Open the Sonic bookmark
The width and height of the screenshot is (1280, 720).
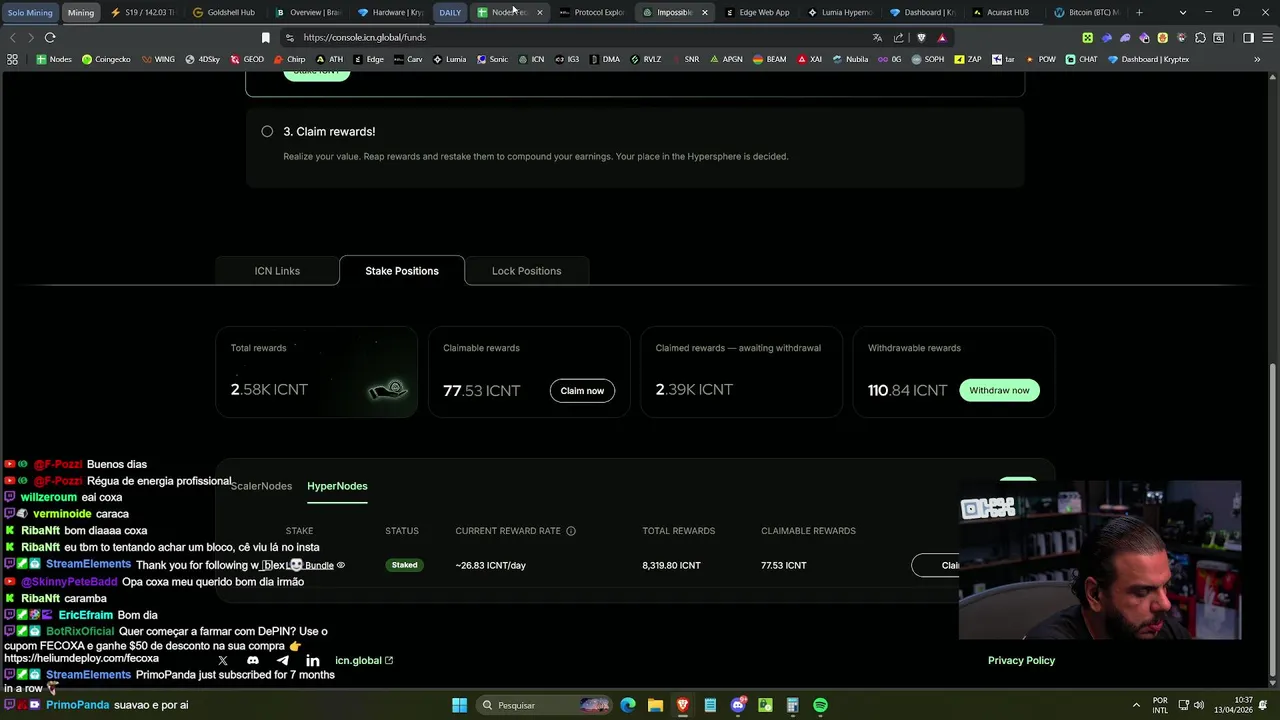[x=492, y=59]
